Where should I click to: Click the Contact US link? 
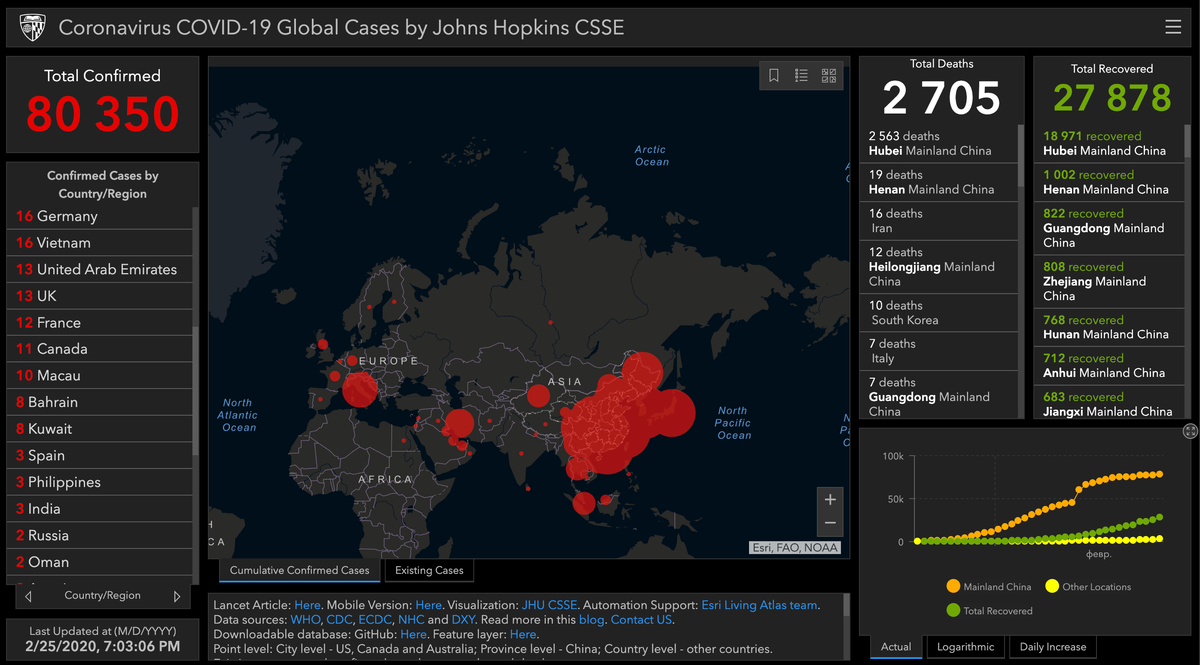pyautogui.click(x=642, y=620)
